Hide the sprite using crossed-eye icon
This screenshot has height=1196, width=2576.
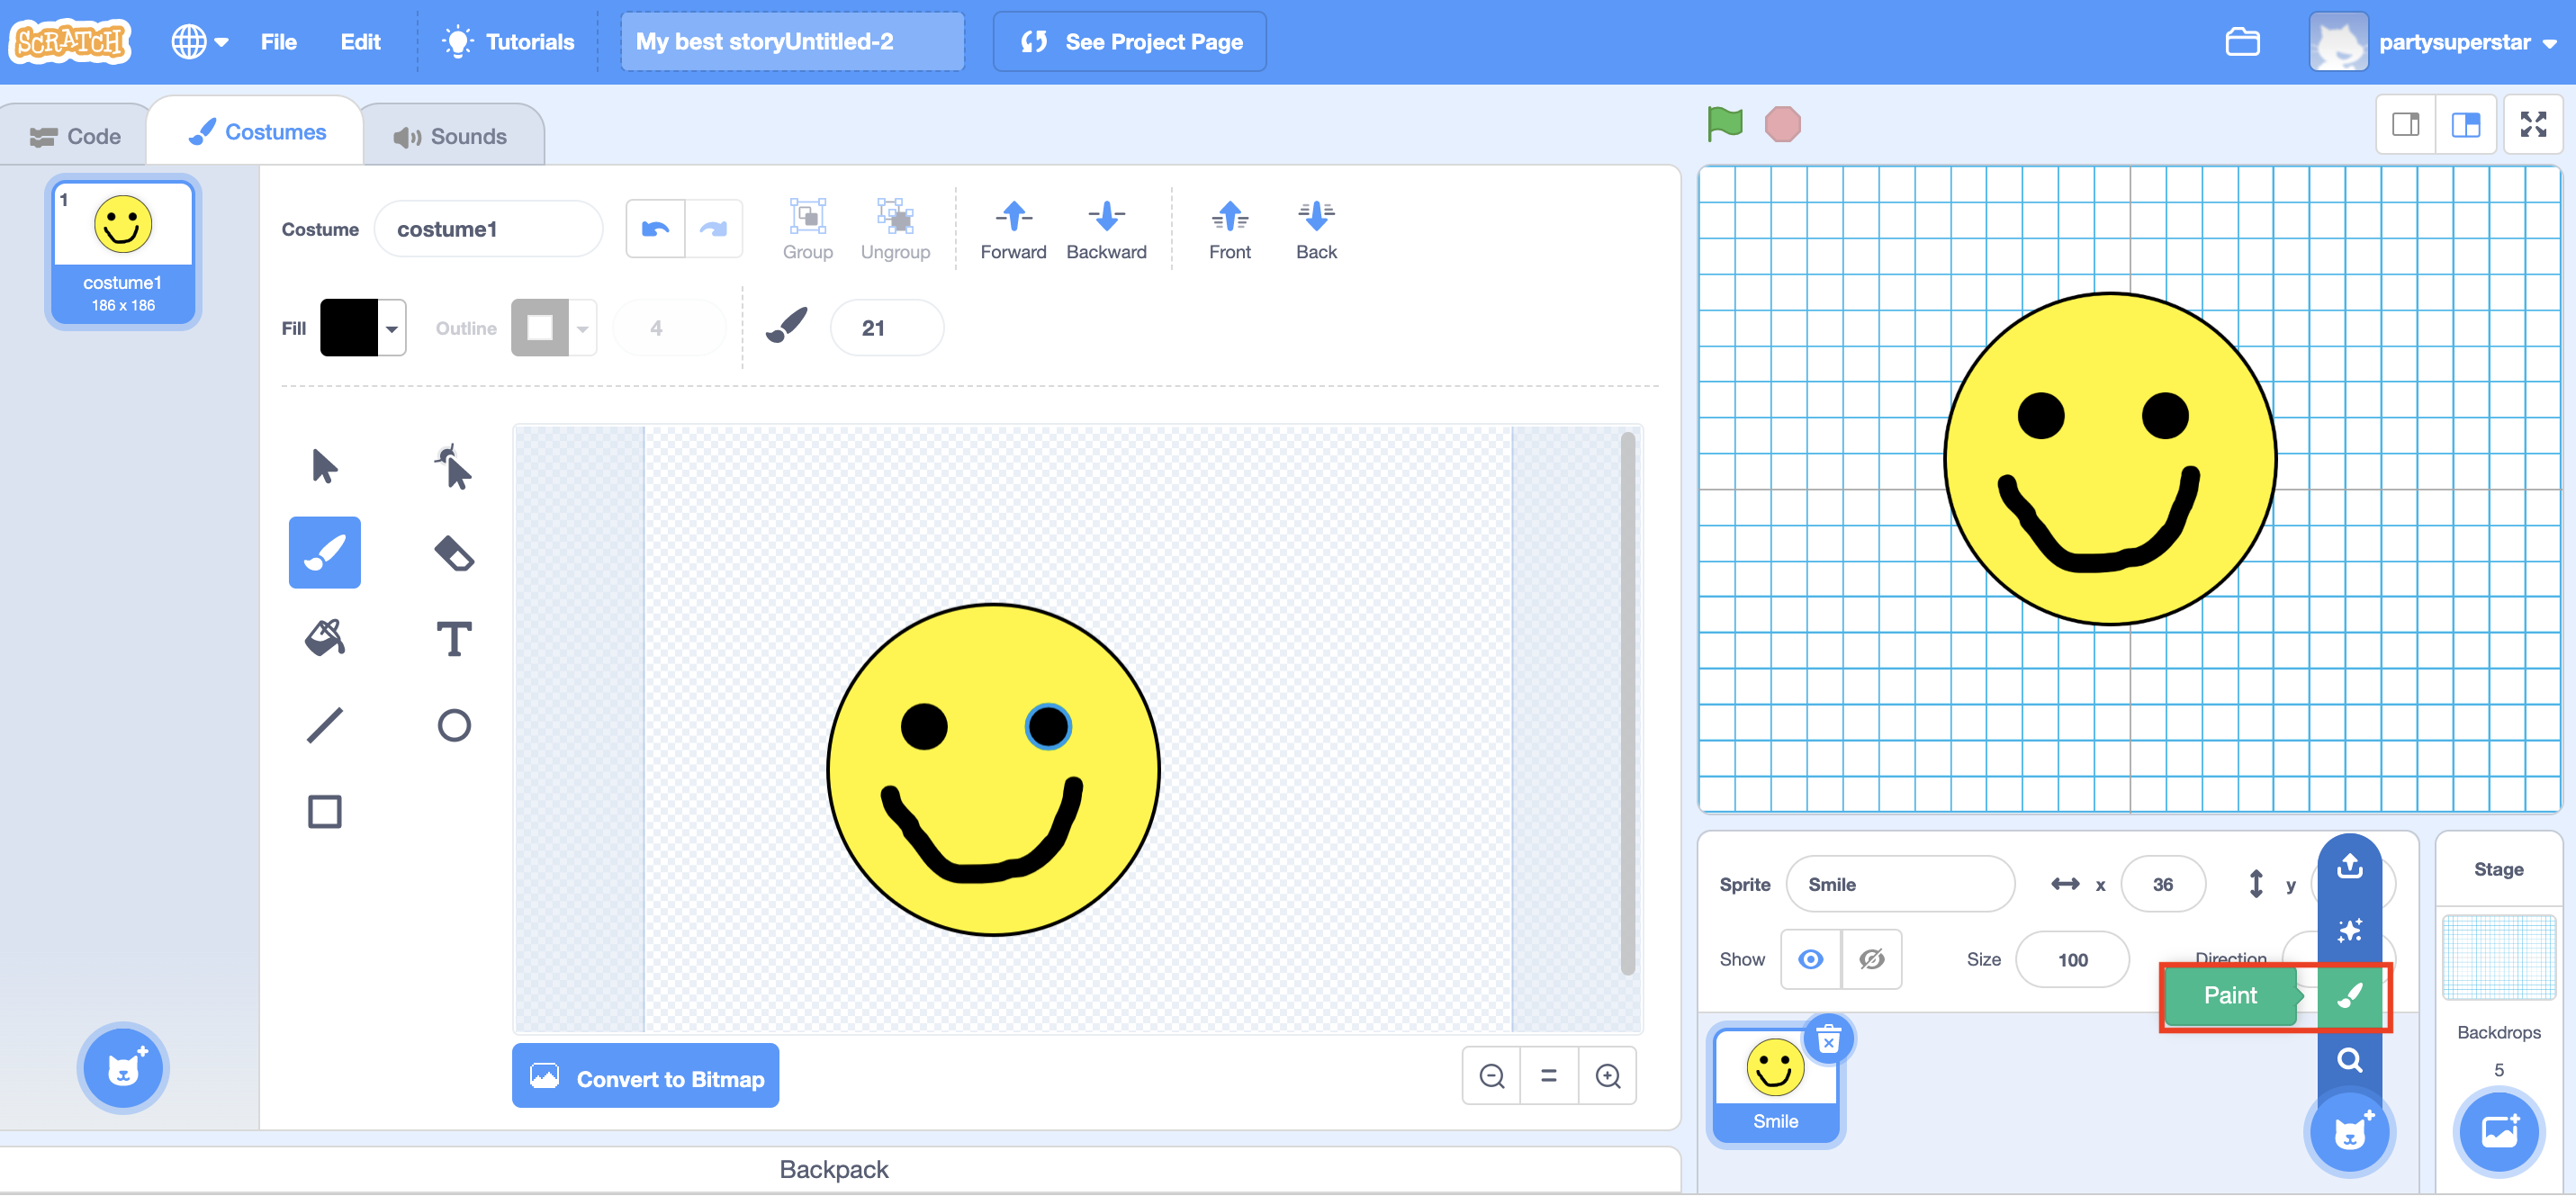[x=1871, y=959]
